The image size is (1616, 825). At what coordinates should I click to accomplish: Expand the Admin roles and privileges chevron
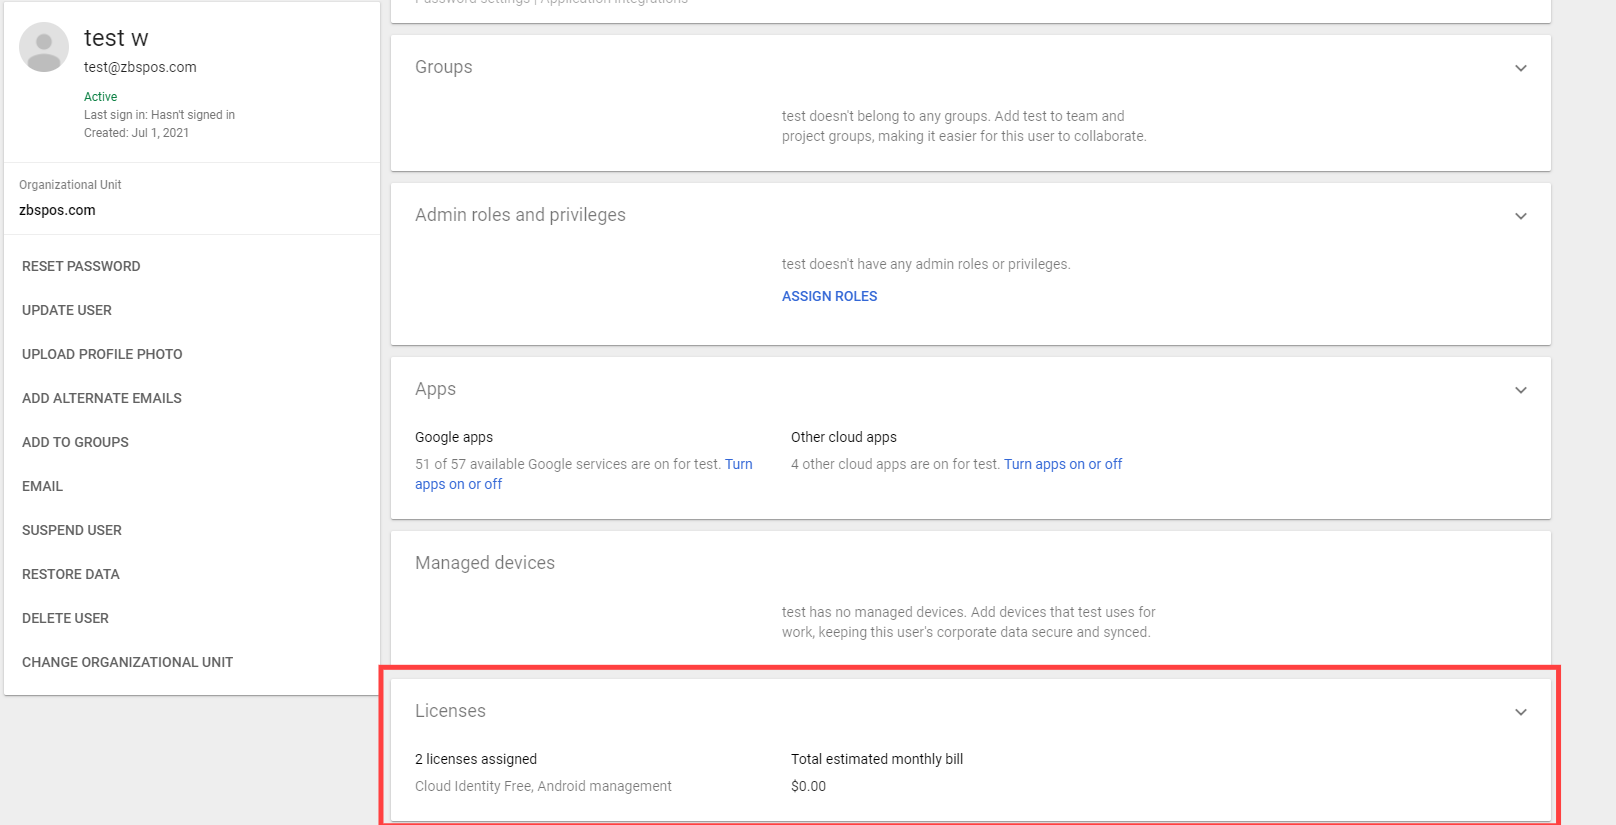(x=1521, y=216)
